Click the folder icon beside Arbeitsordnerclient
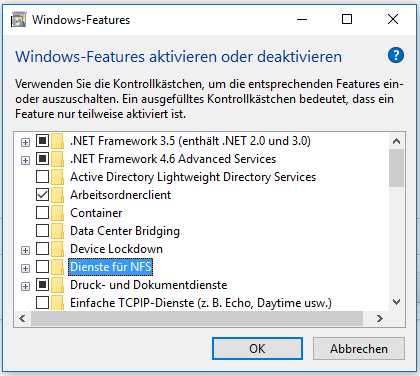This screenshot has width=420, height=376. (57, 195)
